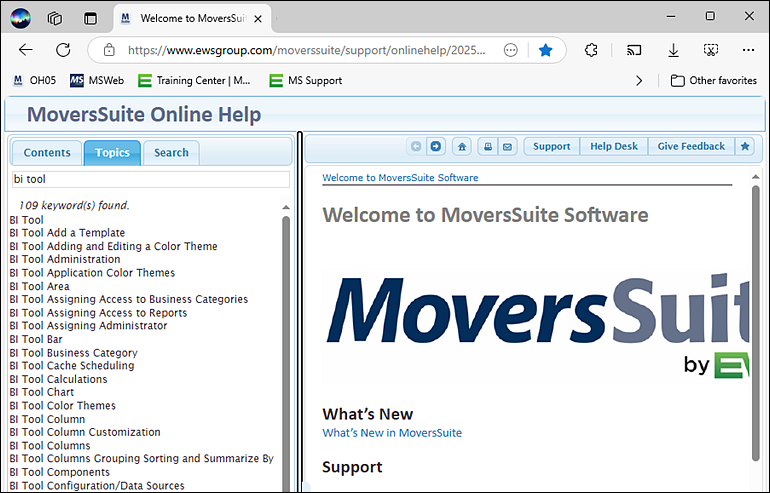Click the Help Desk button
The height and width of the screenshot is (493, 770).
point(613,146)
